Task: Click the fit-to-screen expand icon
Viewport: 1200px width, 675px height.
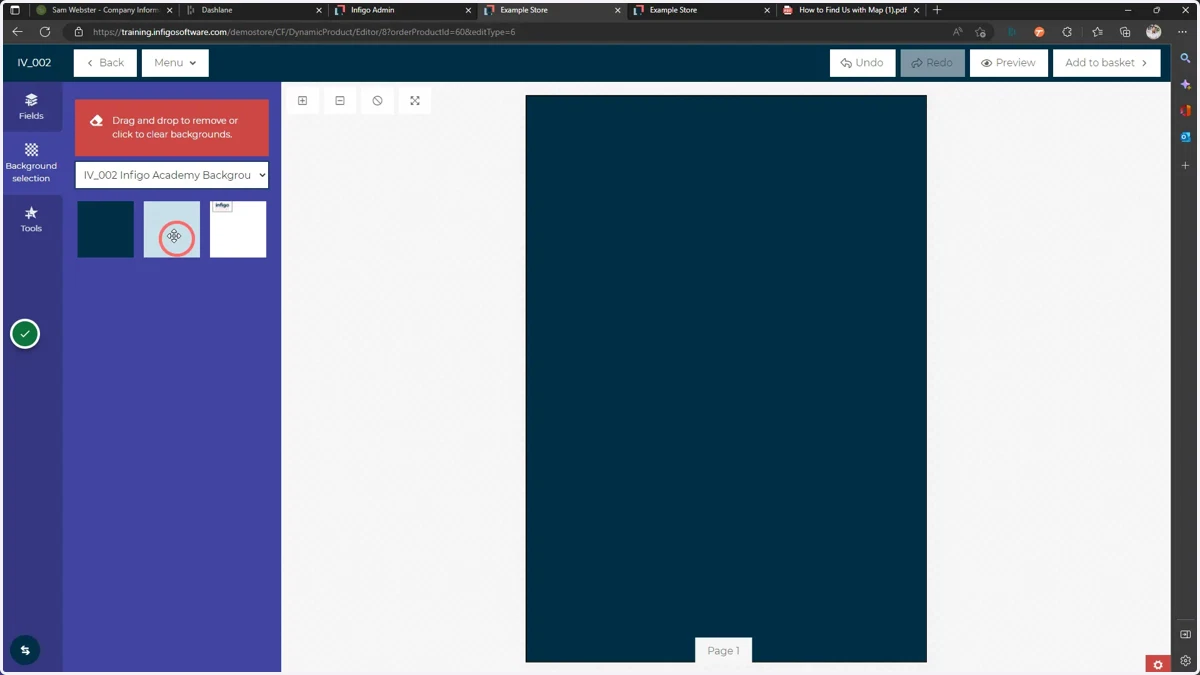Action: tap(415, 101)
